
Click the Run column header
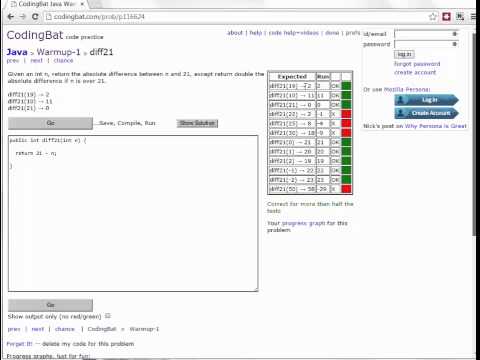(x=323, y=77)
